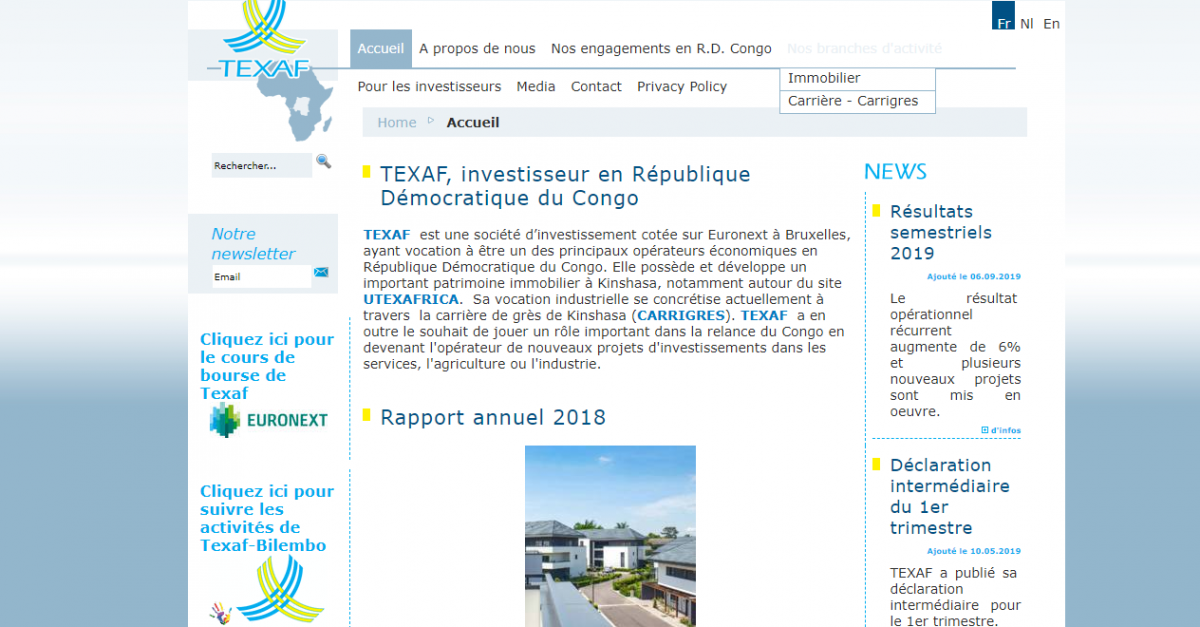Open the Privacy Policy page
The width and height of the screenshot is (1200, 627).
tap(682, 87)
